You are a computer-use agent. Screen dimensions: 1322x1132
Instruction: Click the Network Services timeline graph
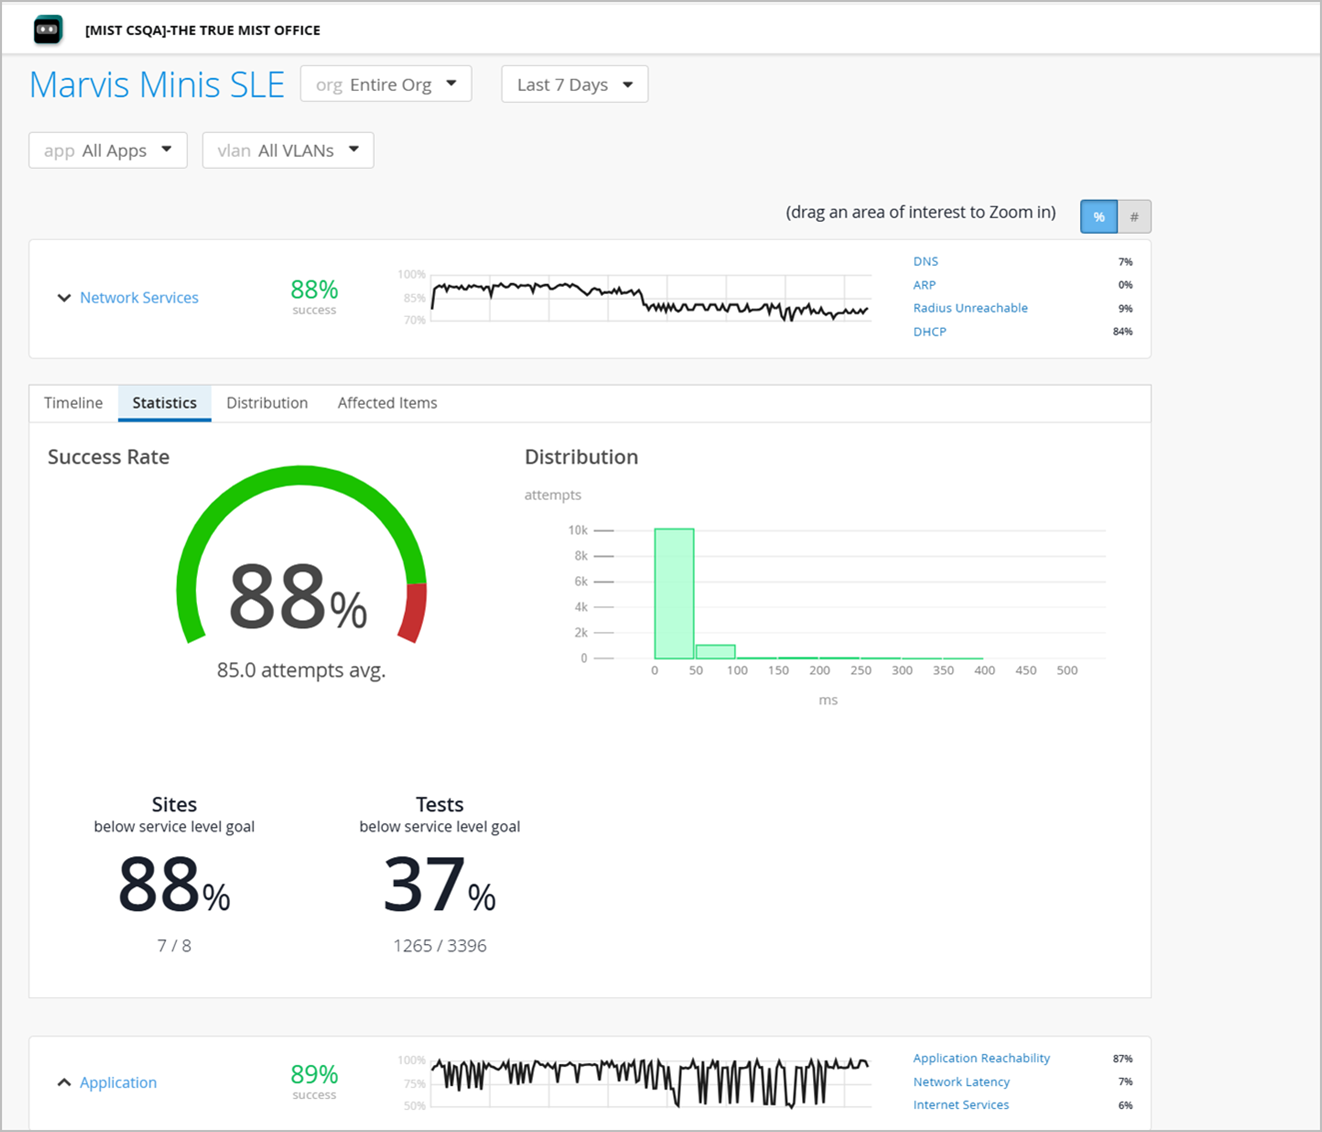click(650, 298)
